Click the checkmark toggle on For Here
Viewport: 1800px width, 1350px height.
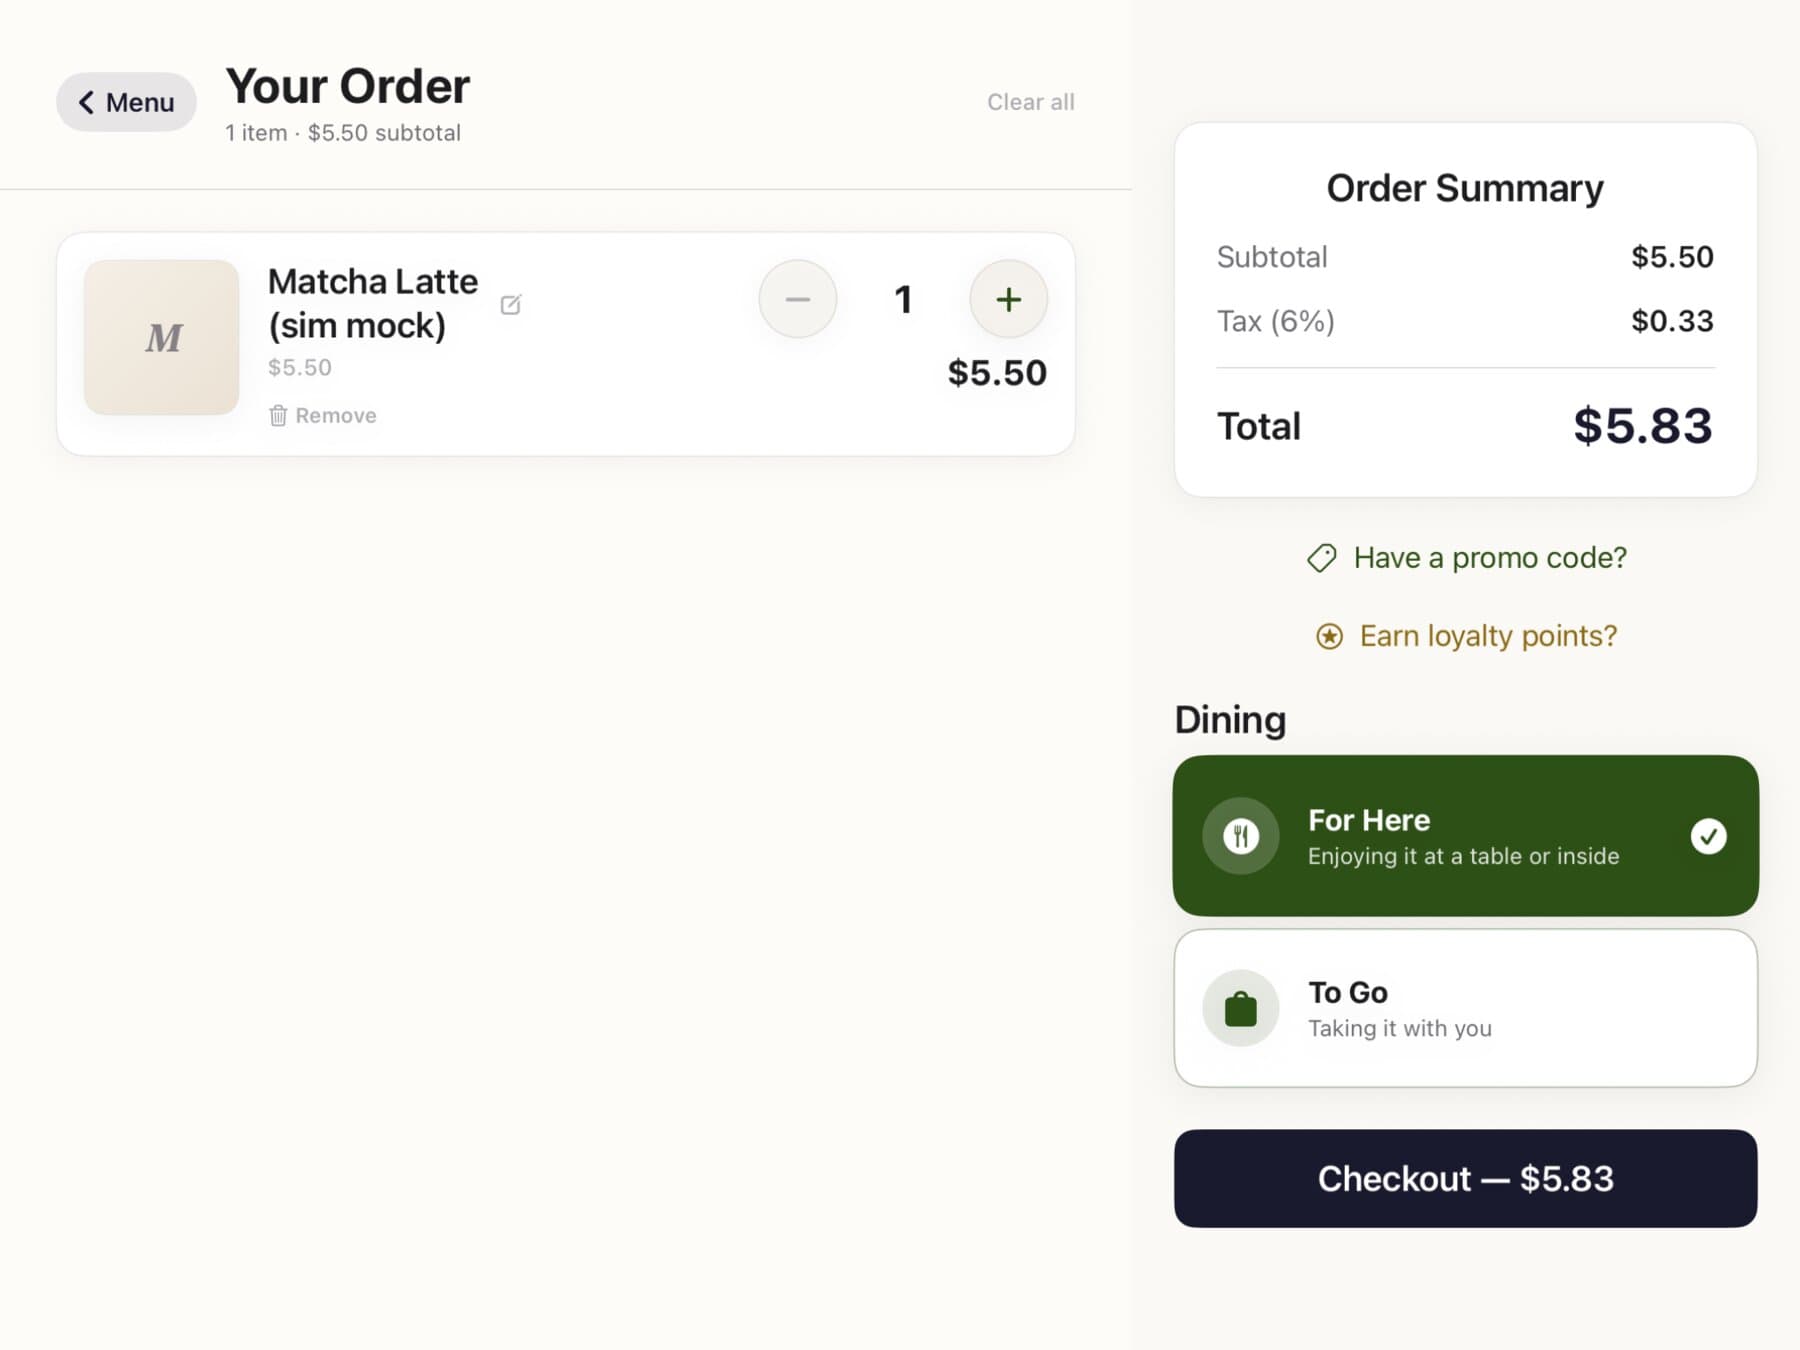[1710, 837]
